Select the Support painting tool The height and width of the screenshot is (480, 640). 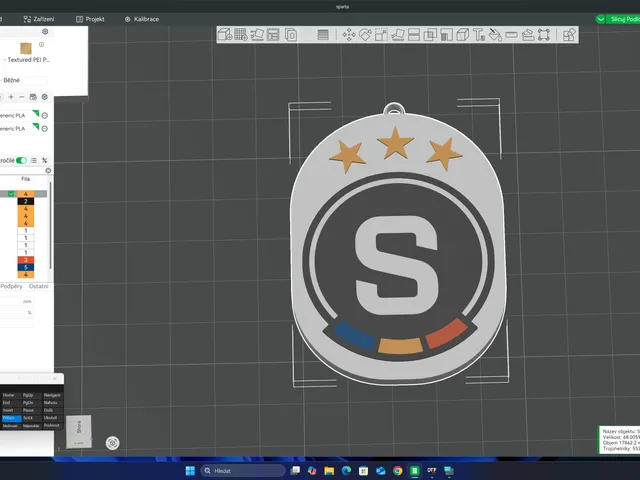tap(447, 35)
